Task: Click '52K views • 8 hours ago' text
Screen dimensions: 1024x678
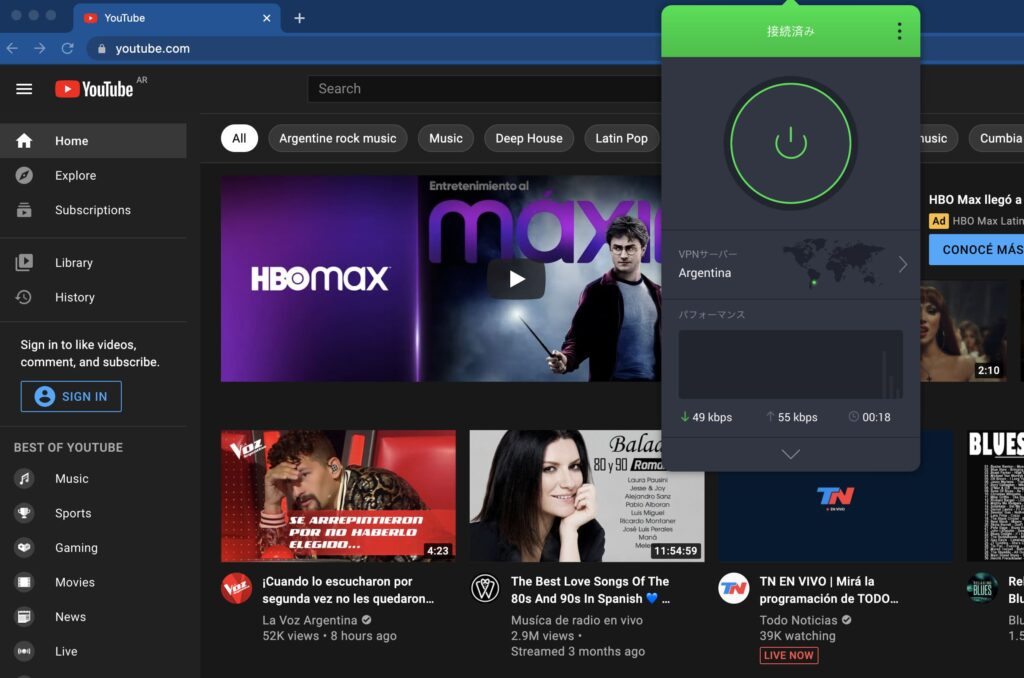Action: [x=329, y=636]
